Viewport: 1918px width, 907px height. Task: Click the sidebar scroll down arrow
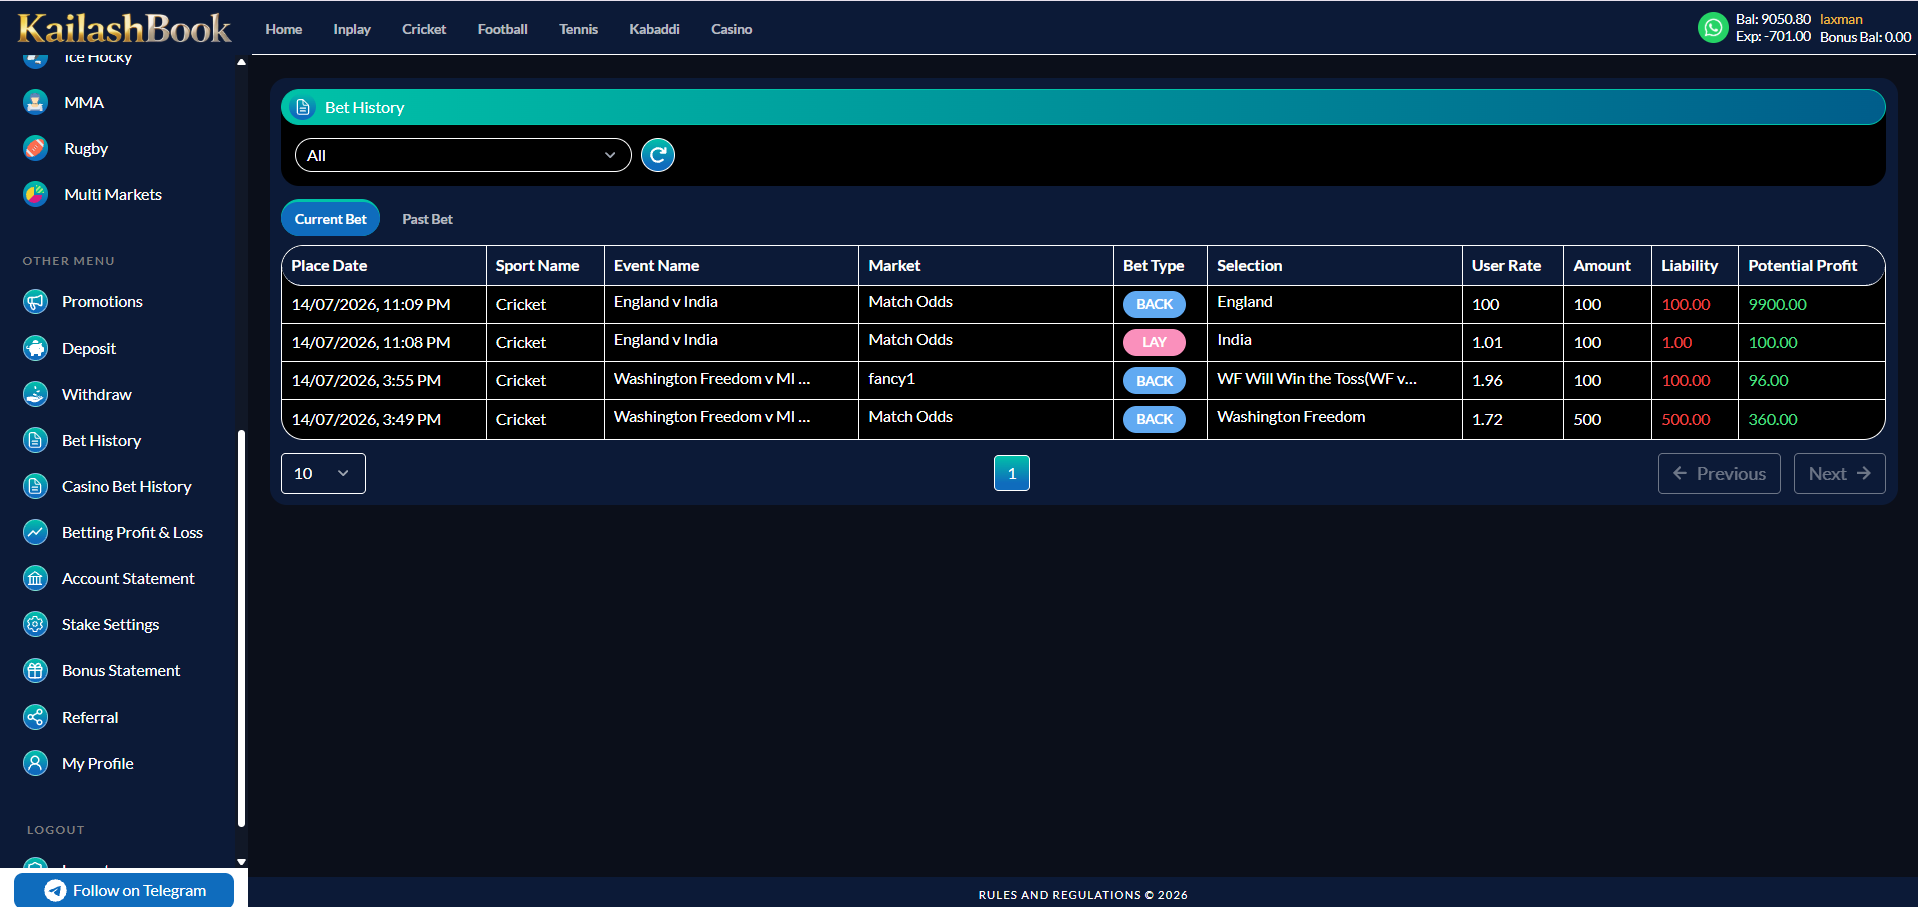pyautogui.click(x=241, y=862)
